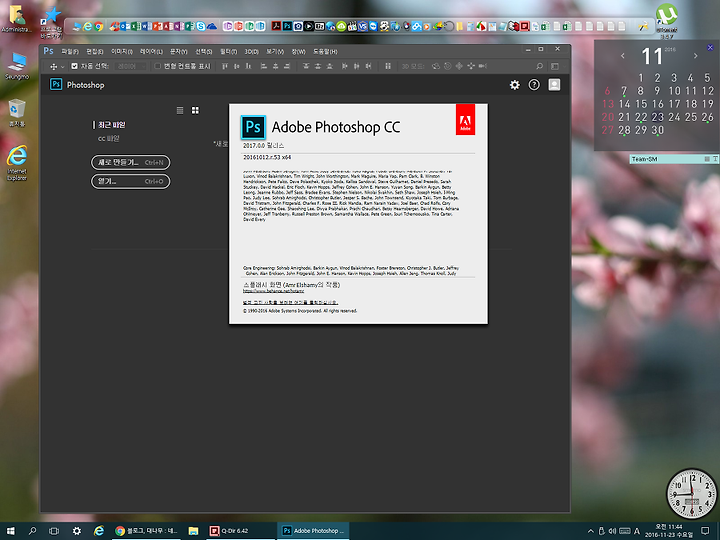This screenshot has width=720, height=540.
Task: Click the 3D roll mode icon
Action: (448, 66)
